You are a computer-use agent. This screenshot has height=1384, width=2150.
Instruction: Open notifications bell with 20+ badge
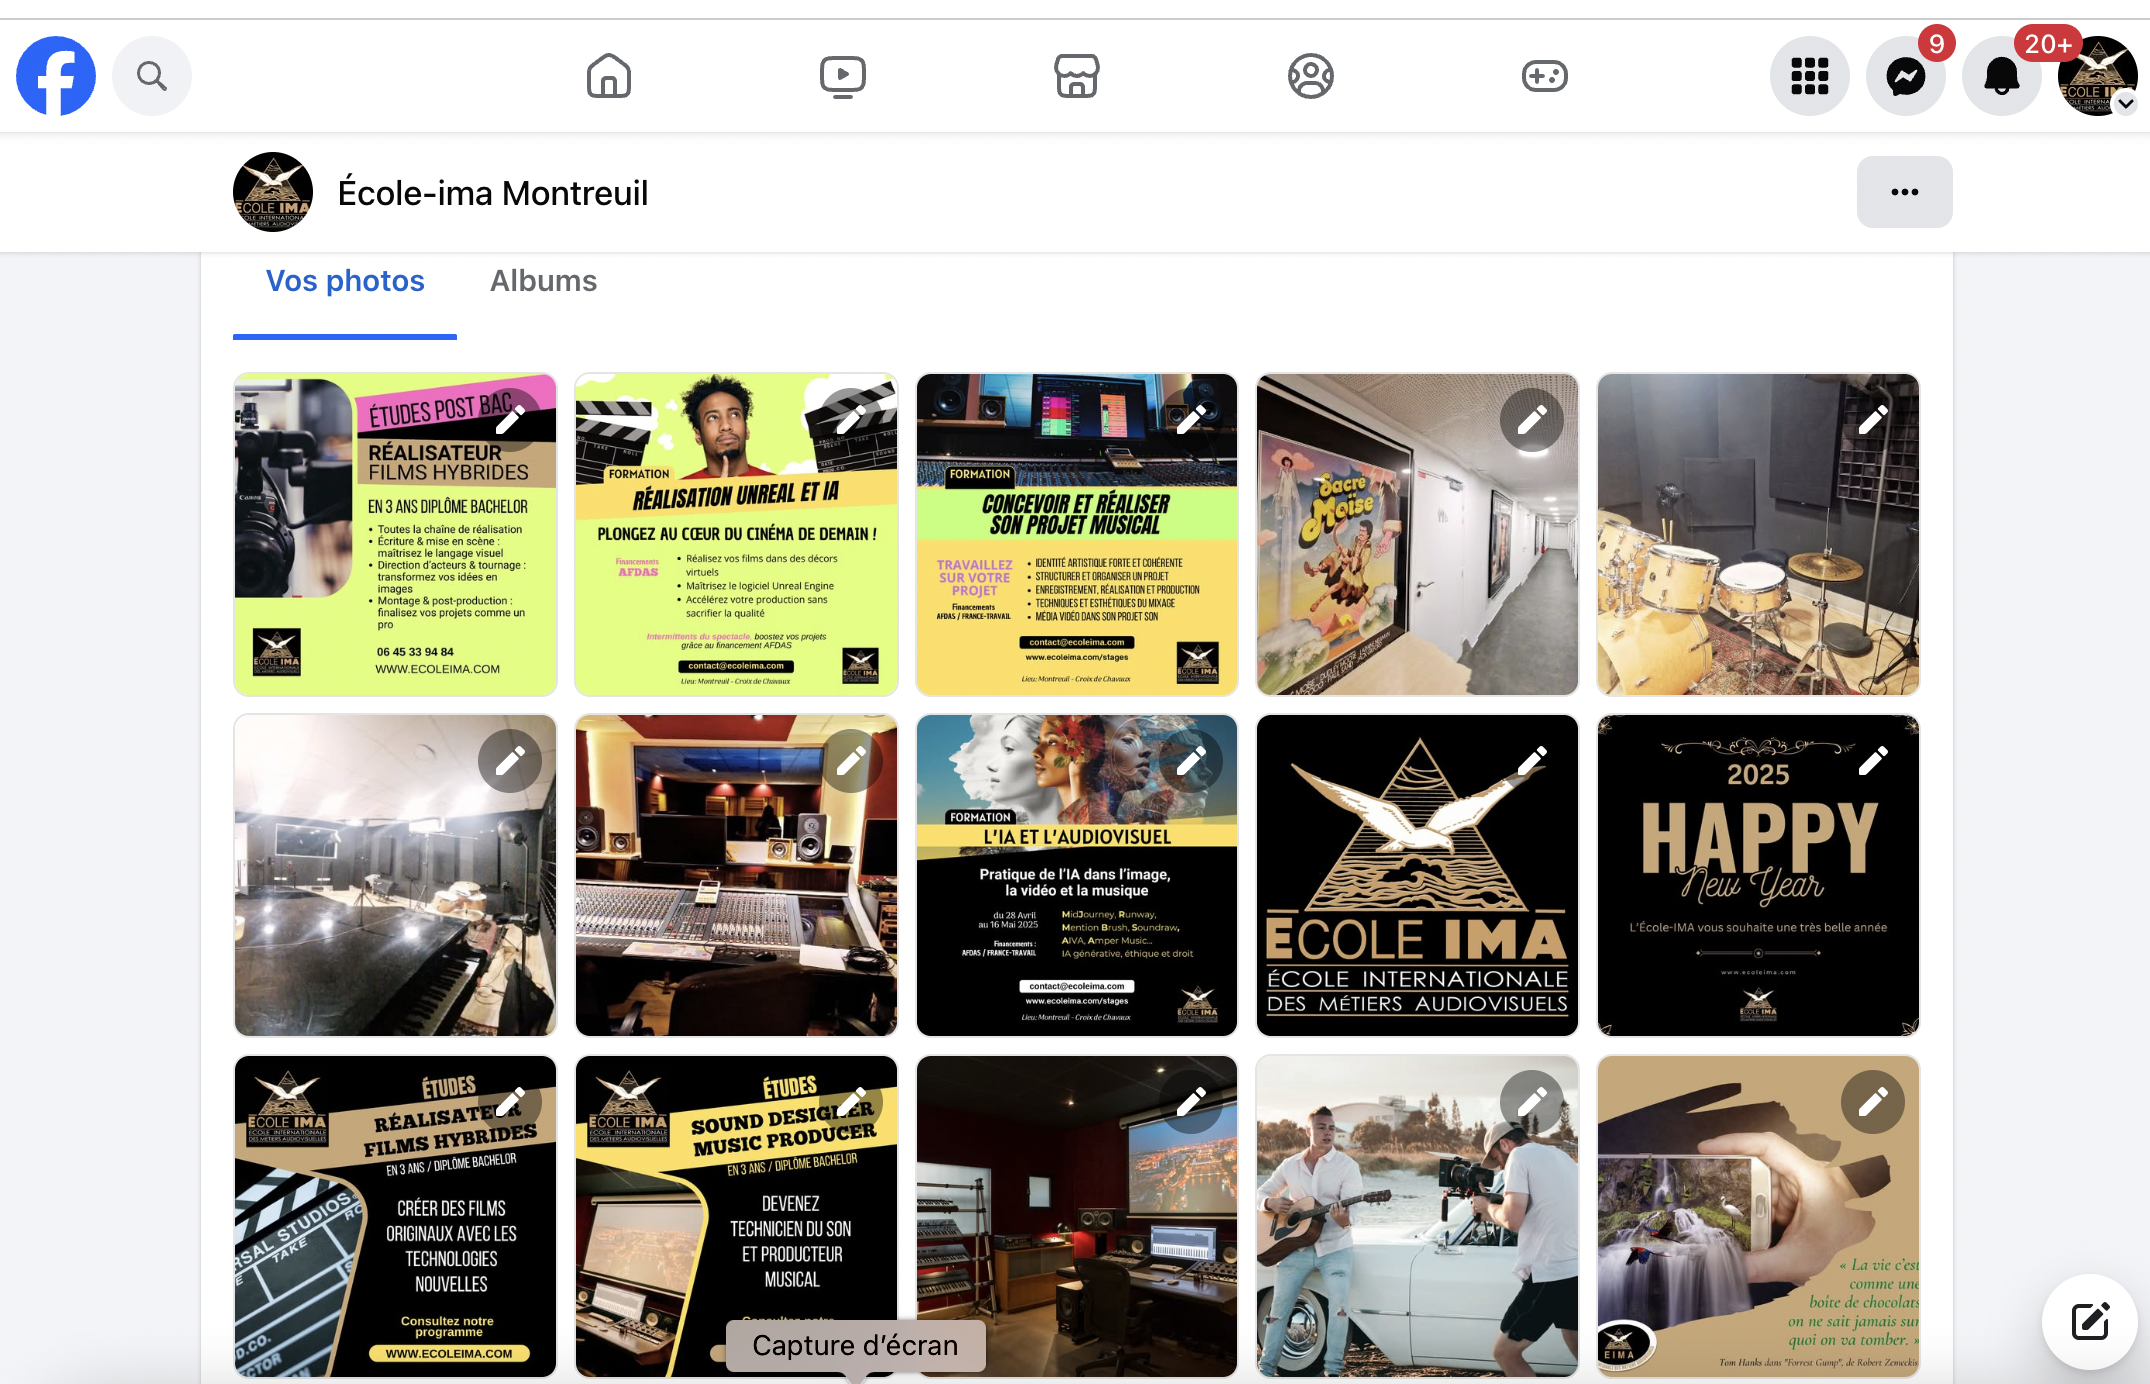click(2002, 76)
